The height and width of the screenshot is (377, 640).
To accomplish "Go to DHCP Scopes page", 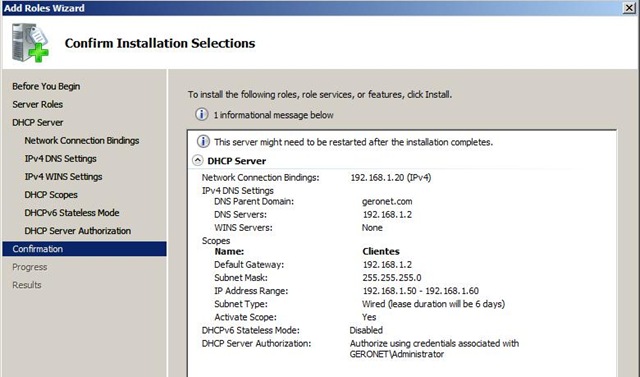I will pos(51,195).
